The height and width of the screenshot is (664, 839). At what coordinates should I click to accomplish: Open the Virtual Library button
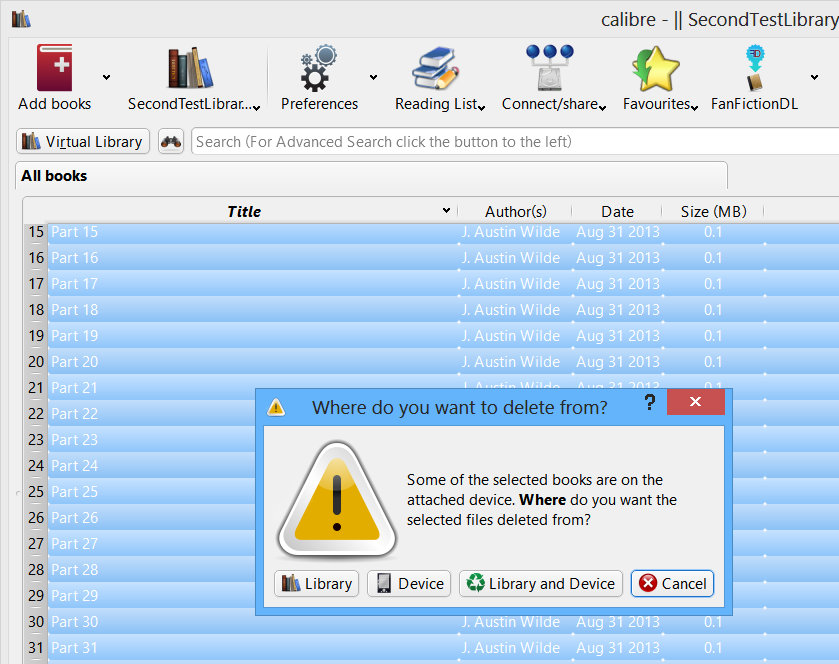[x=83, y=141]
